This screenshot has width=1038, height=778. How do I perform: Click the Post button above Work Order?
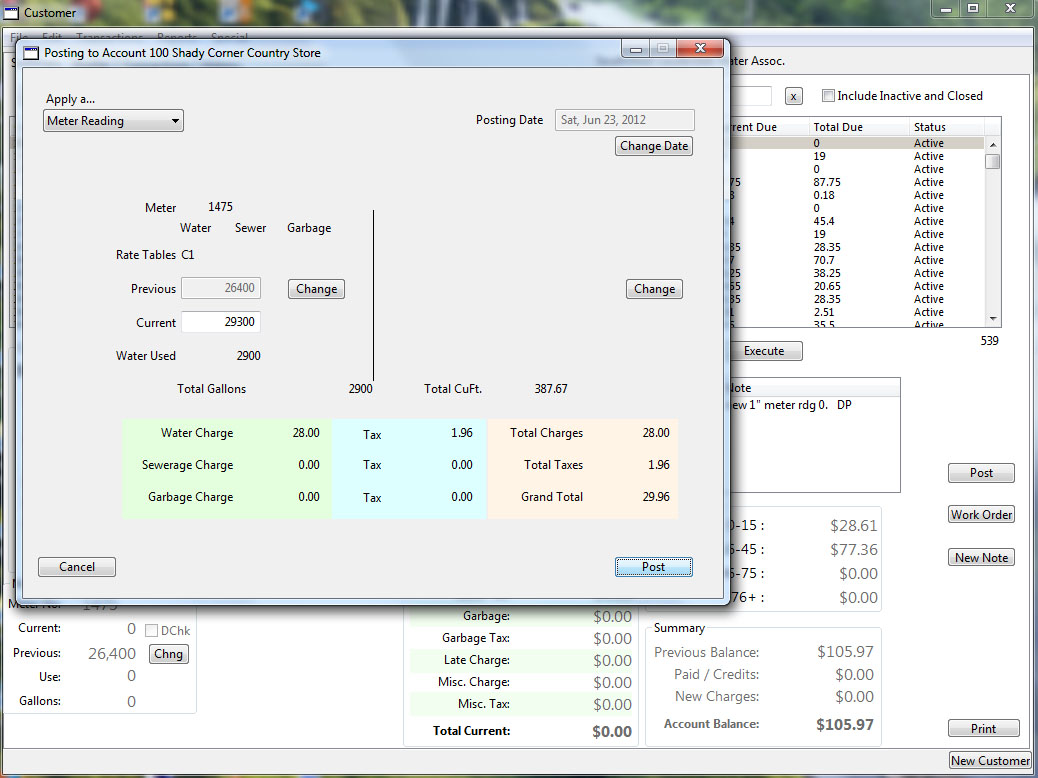(x=981, y=473)
